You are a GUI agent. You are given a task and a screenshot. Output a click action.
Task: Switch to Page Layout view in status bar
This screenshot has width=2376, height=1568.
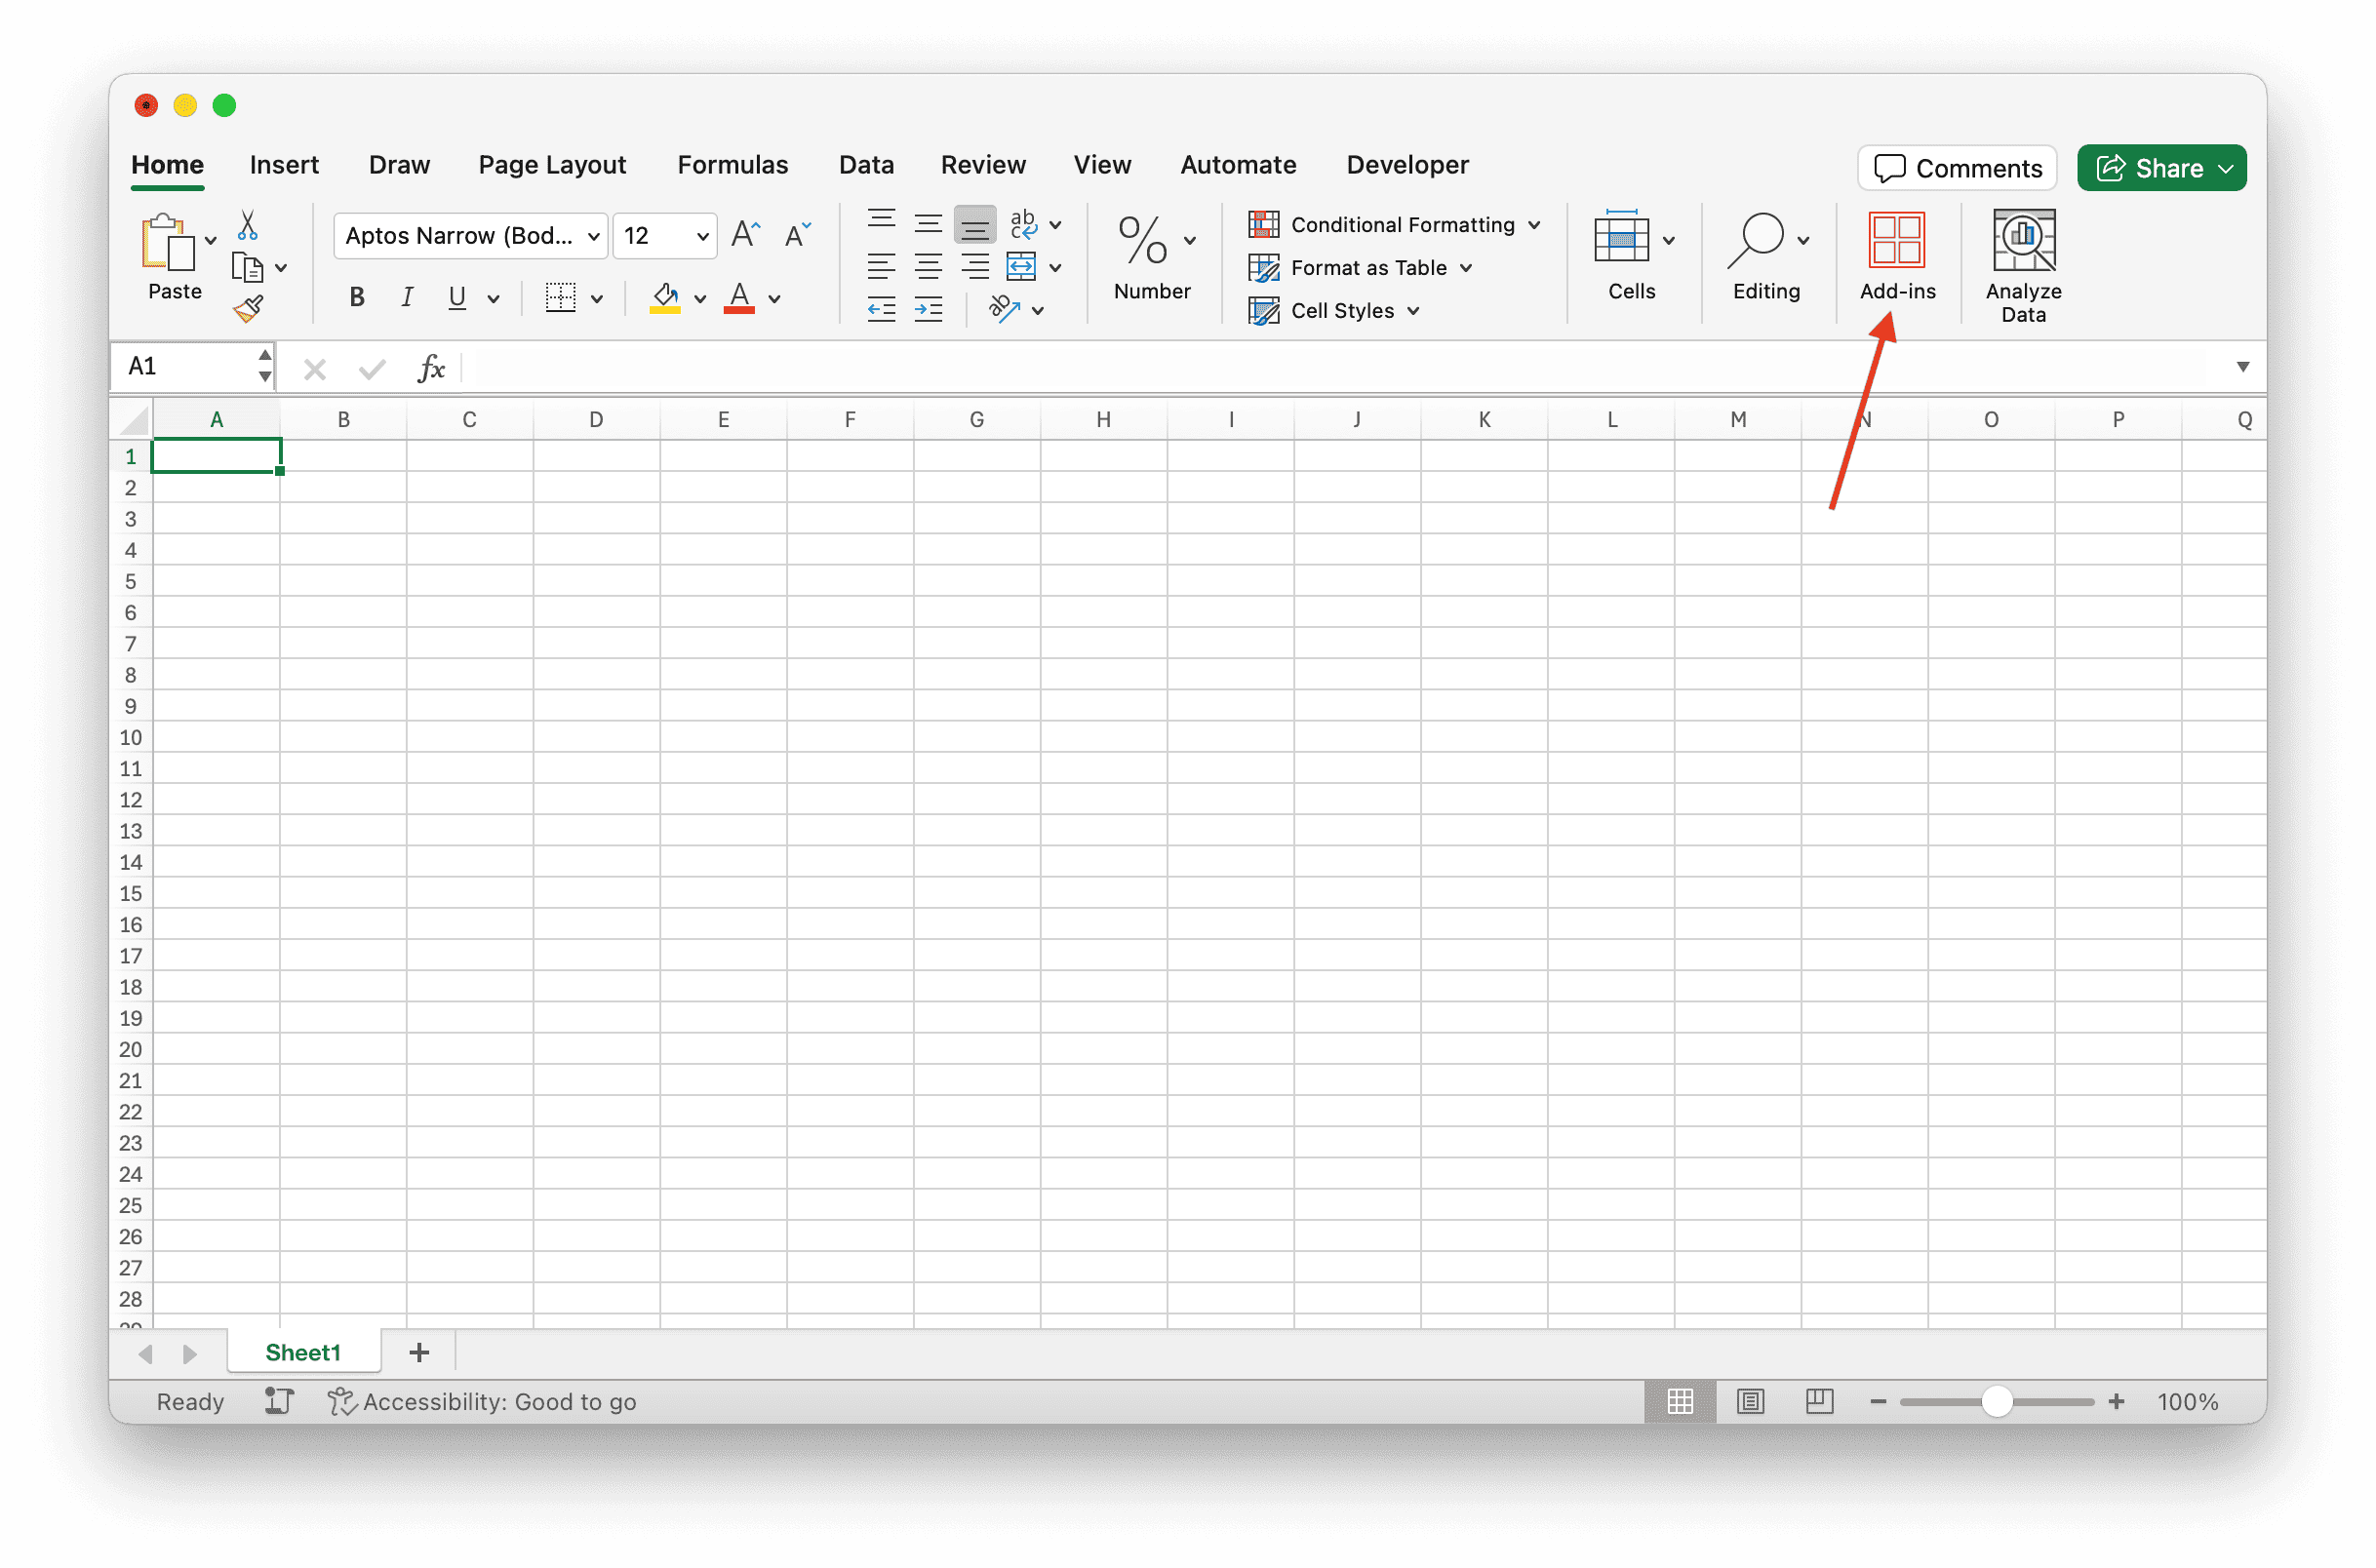pyautogui.click(x=1750, y=1401)
